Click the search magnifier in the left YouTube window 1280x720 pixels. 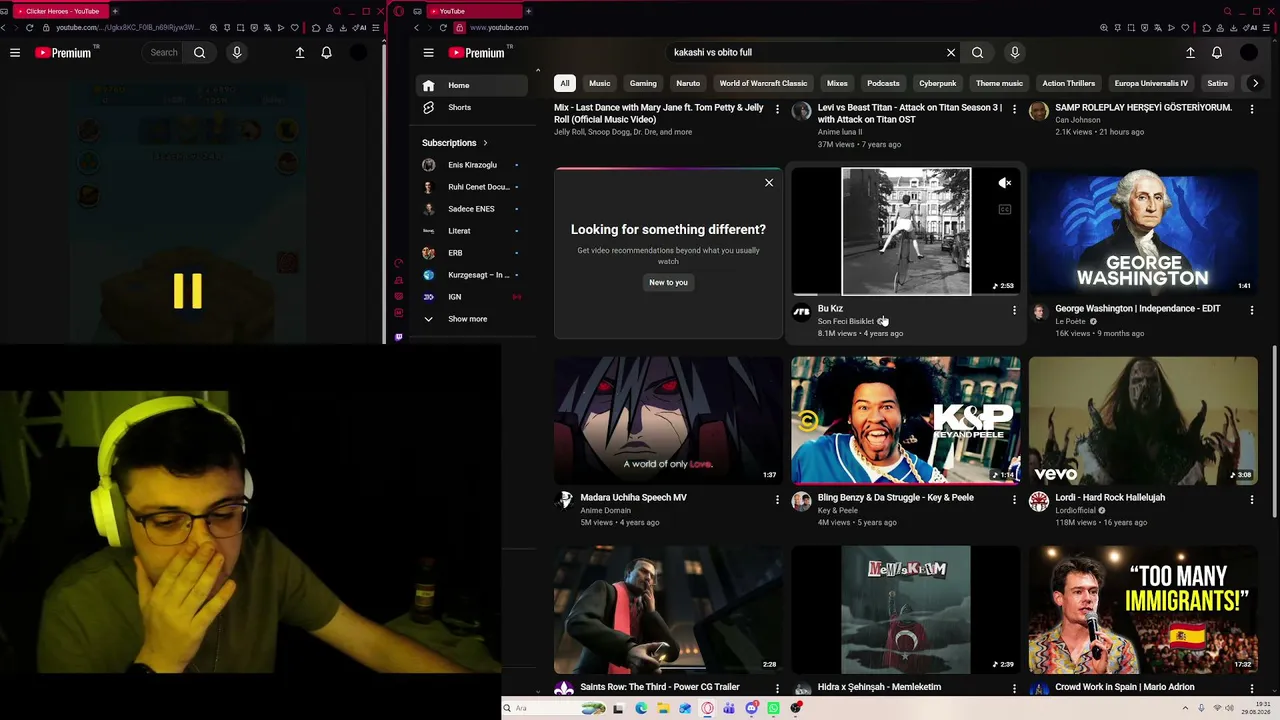pyautogui.click(x=200, y=53)
